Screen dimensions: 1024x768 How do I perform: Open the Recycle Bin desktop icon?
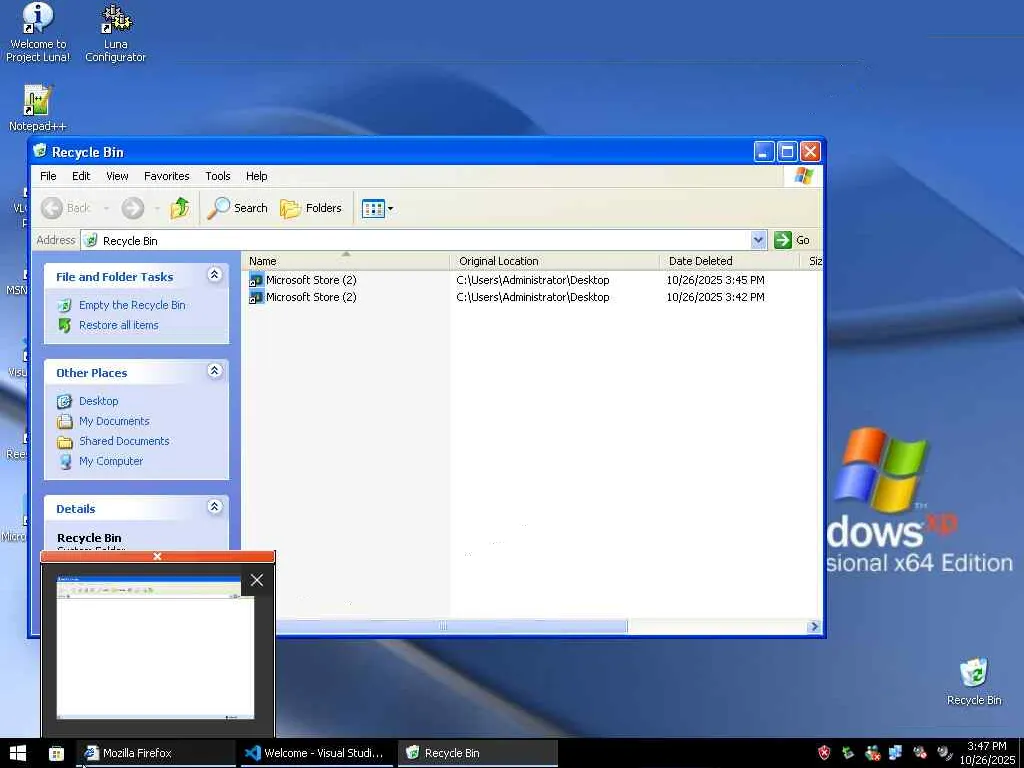[974, 681]
